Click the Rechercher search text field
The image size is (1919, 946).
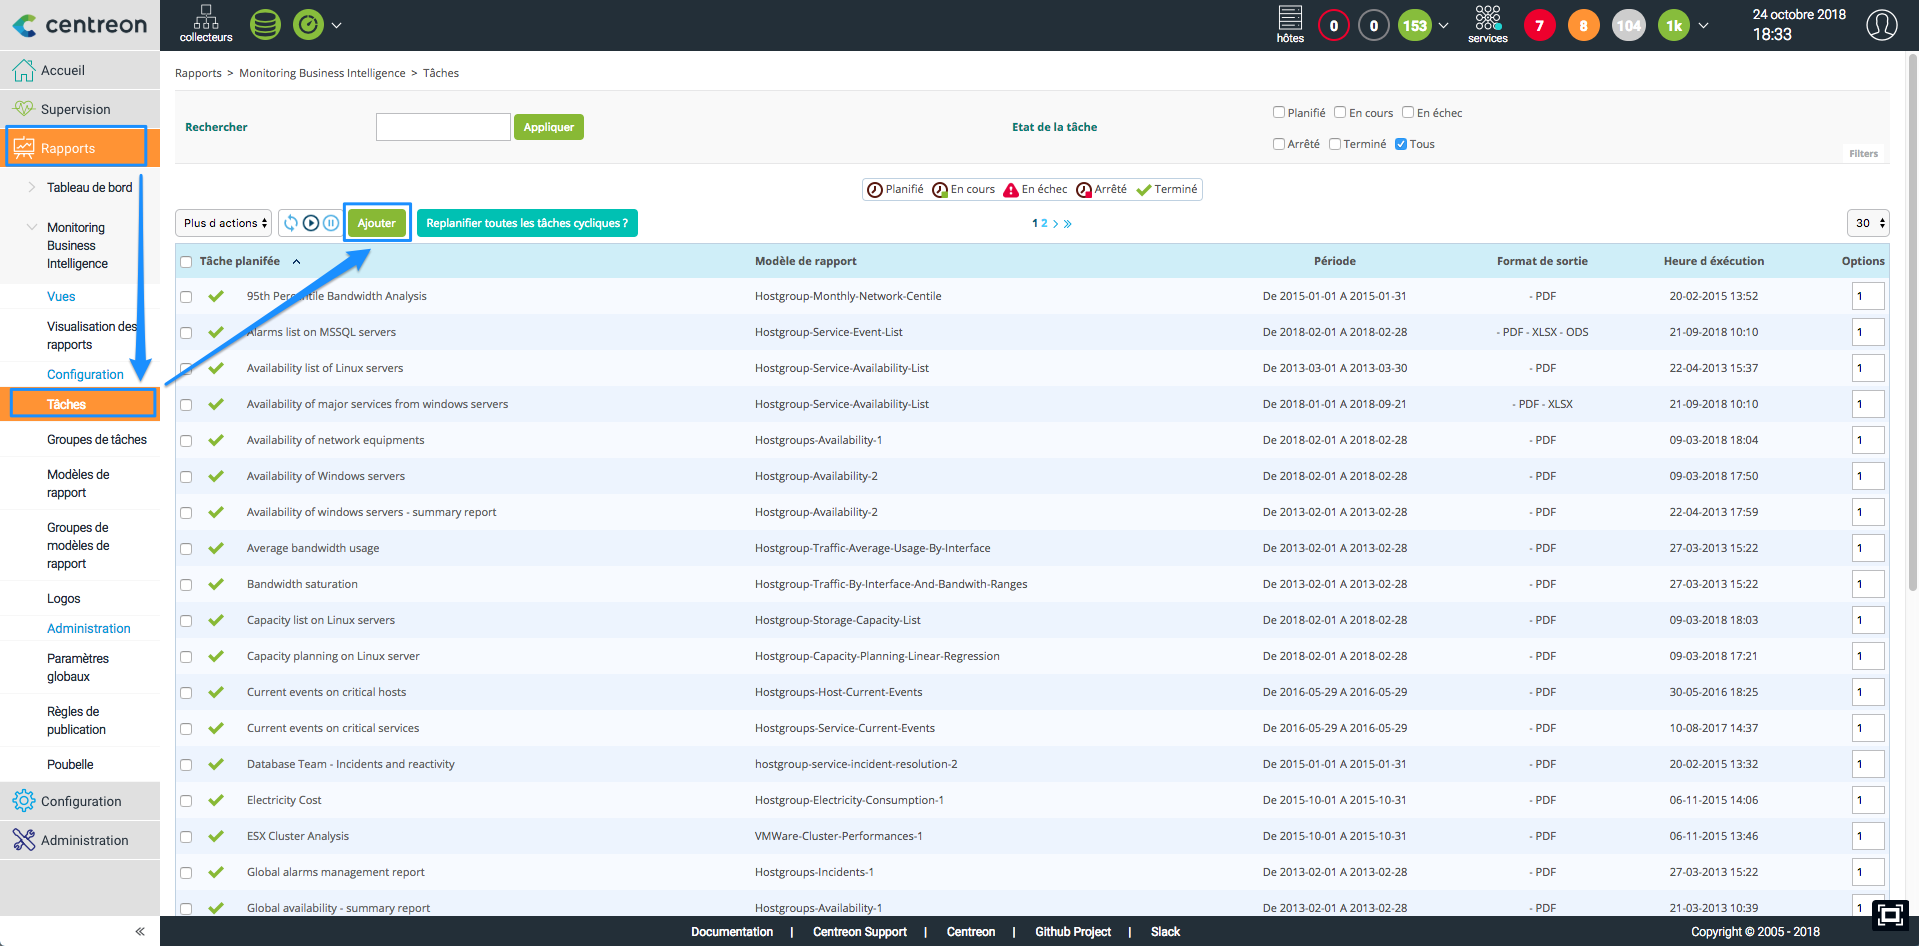pyautogui.click(x=443, y=127)
